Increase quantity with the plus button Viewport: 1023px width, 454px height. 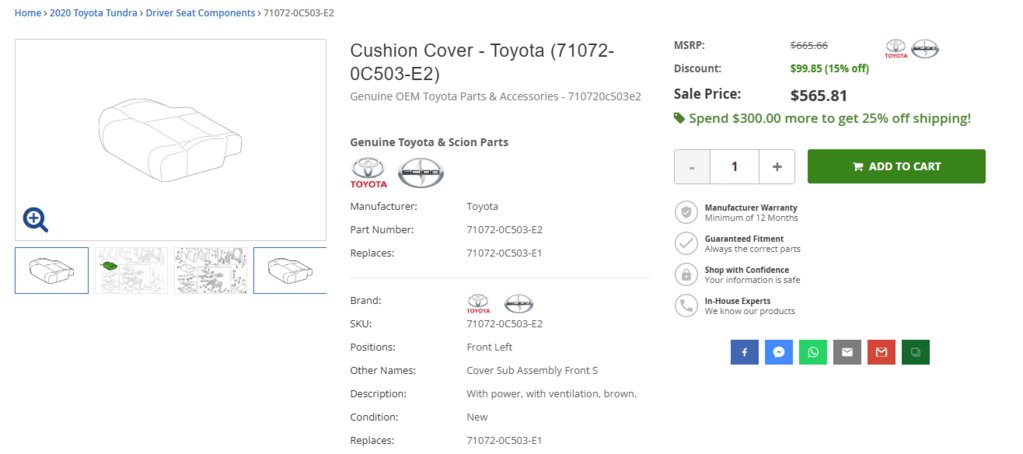pyautogui.click(x=777, y=166)
